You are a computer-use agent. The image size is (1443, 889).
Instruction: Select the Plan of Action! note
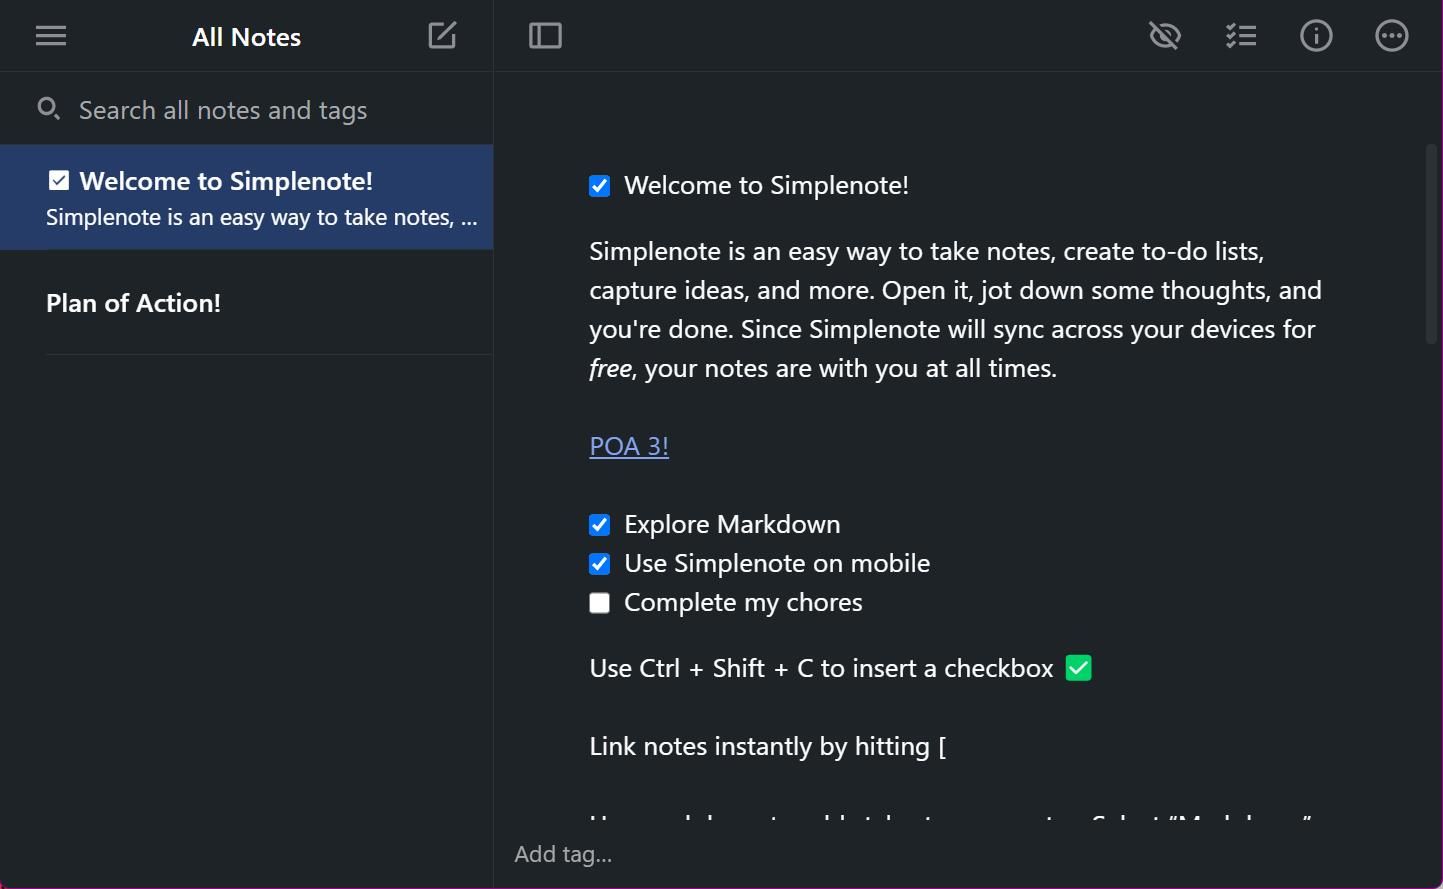(133, 303)
